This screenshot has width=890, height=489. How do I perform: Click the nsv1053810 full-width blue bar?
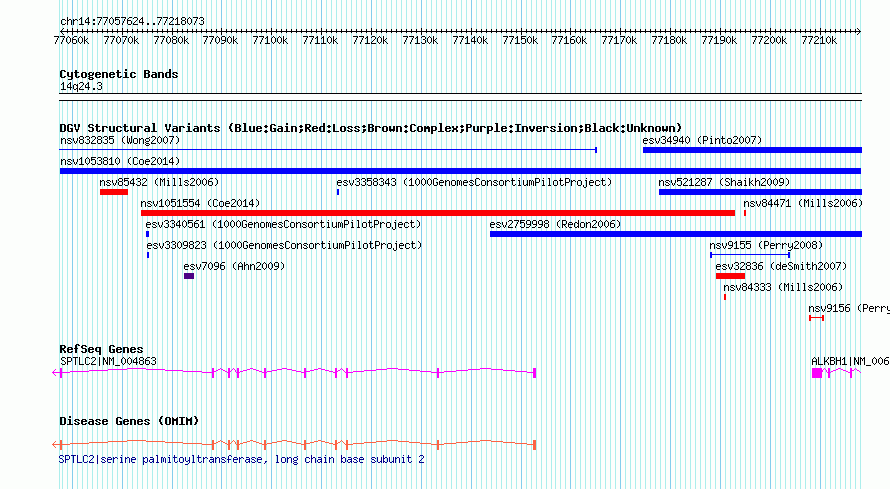[460, 171]
